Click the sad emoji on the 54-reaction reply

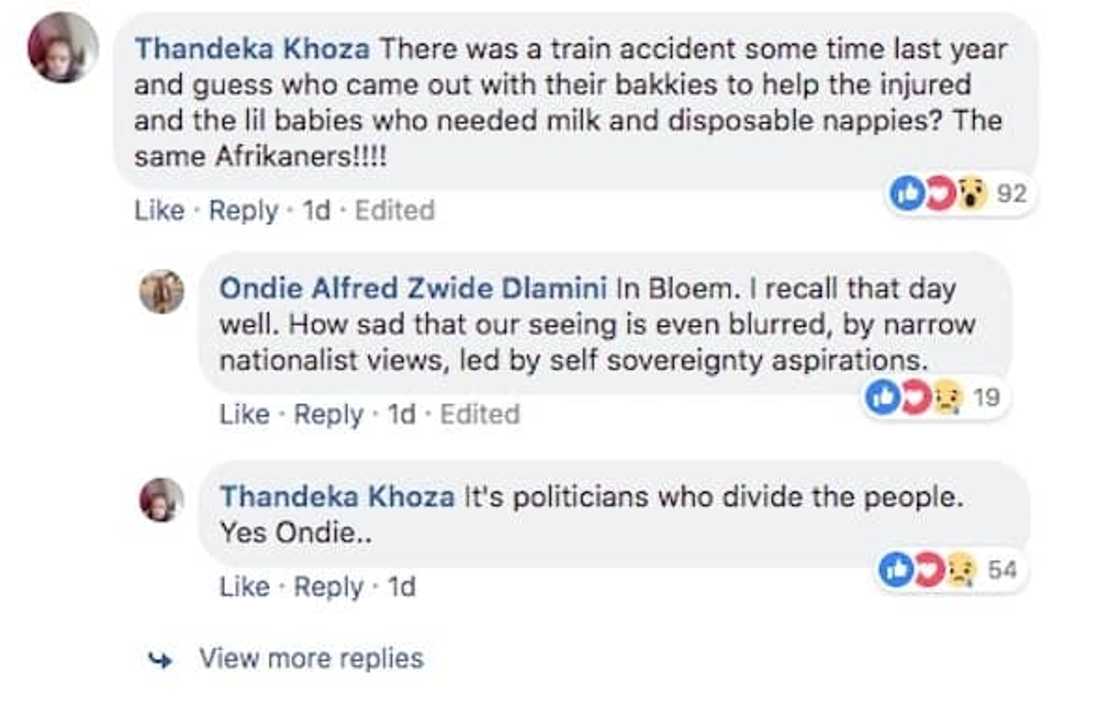[x=960, y=570]
